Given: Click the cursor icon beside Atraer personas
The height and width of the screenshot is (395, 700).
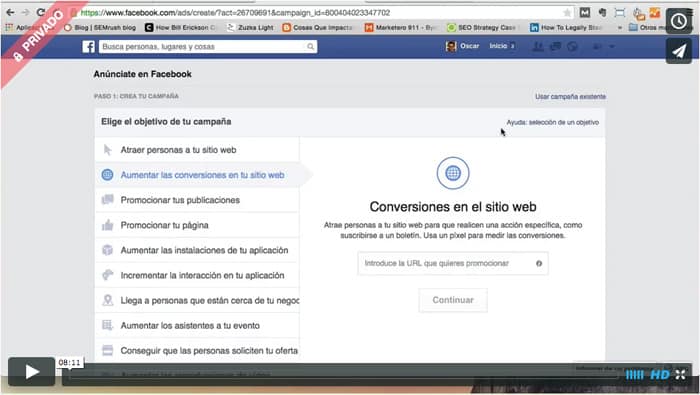Looking at the screenshot, I should coord(108,150).
